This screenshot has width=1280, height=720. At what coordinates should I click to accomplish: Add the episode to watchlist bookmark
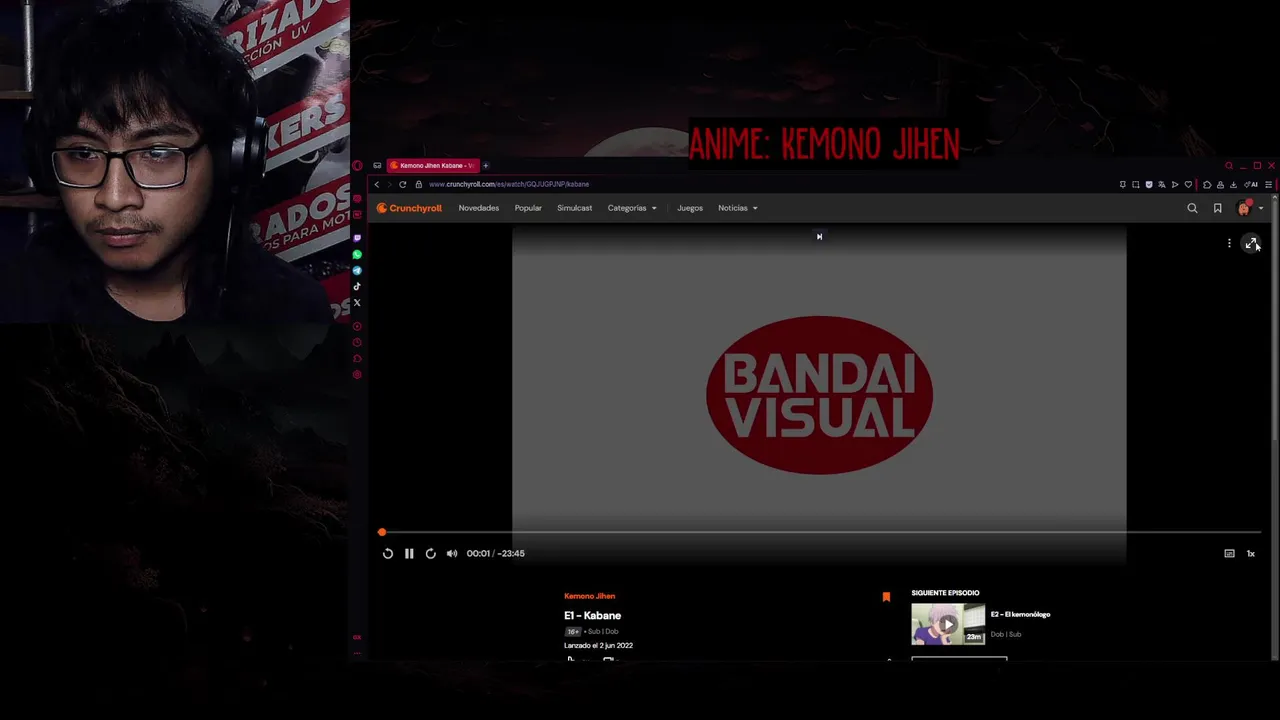coord(886,597)
